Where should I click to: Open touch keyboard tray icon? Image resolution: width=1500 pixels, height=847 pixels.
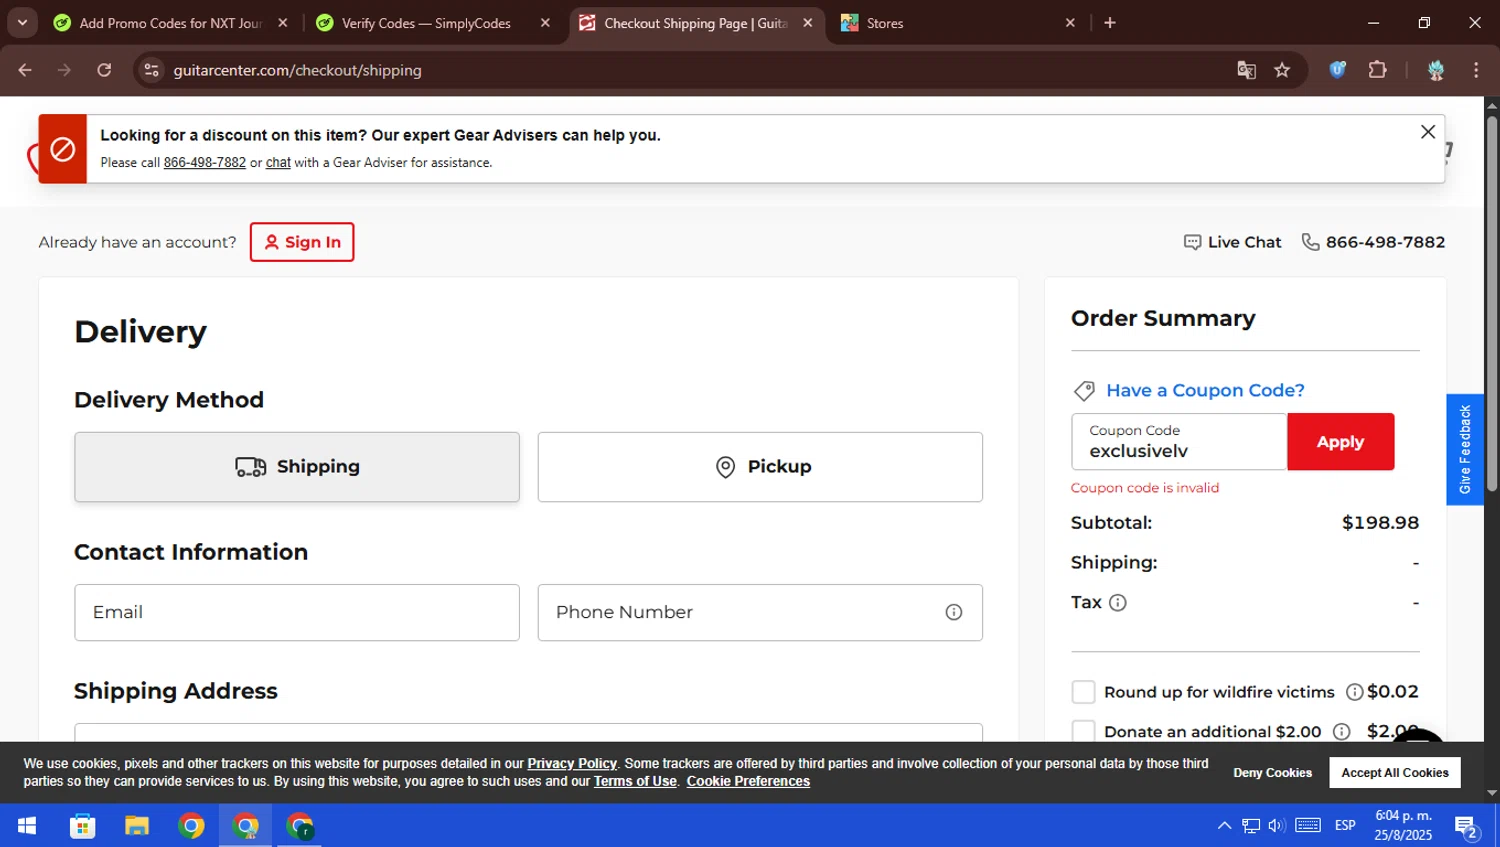(x=1308, y=826)
